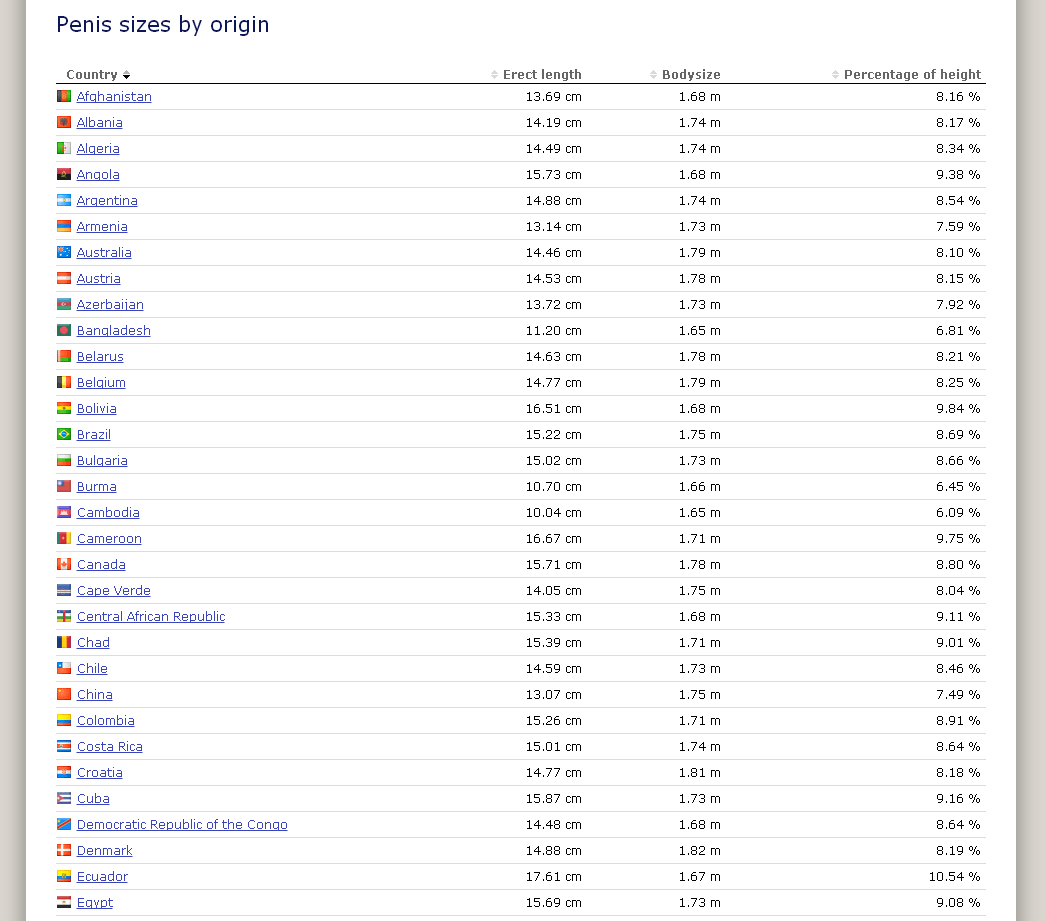The height and width of the screenshot is (921, 1045).
Task: Go to the Bangladesh page link
Action: click(x=113, y=331)
